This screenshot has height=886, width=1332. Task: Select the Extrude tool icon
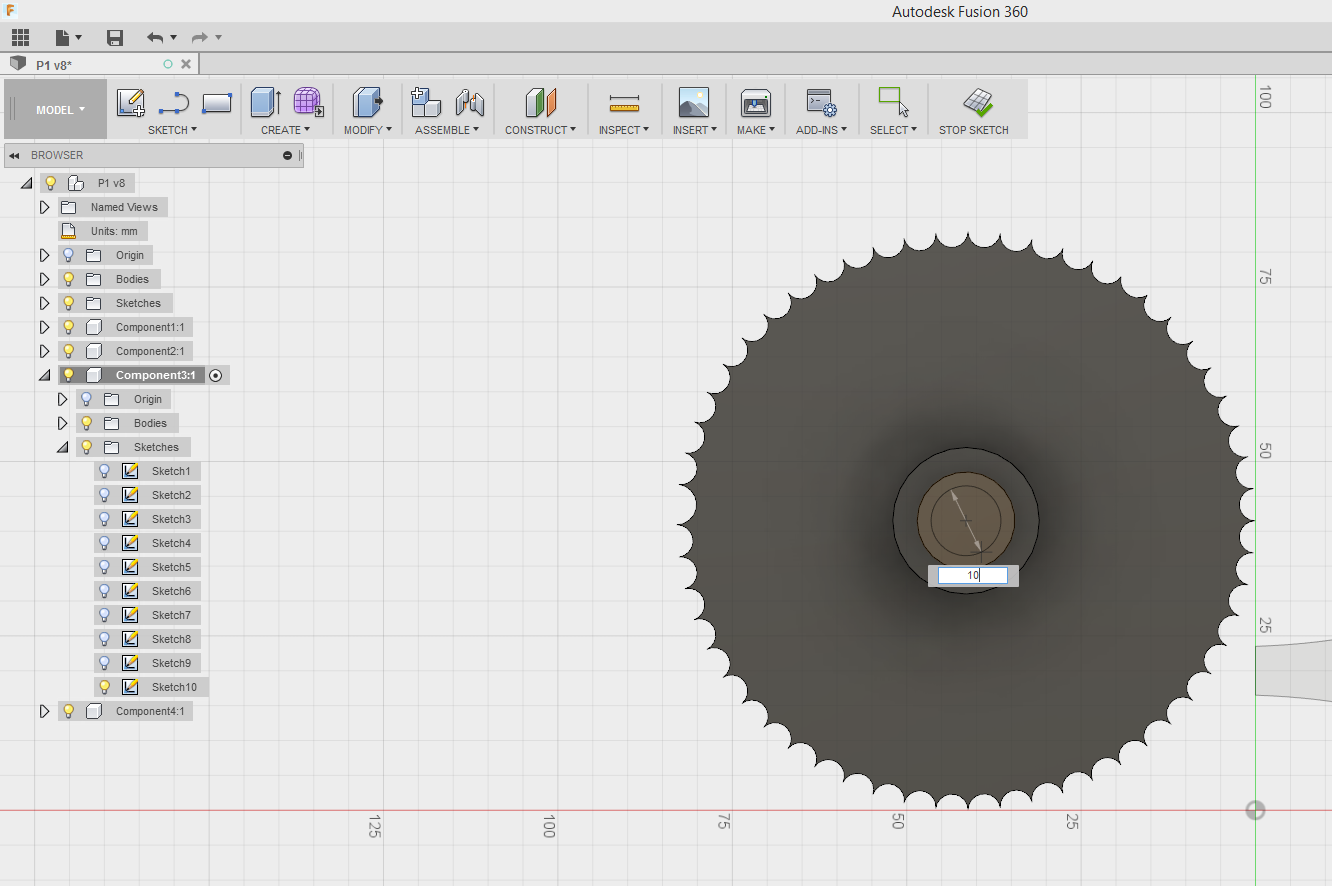click(x=266, y=102)
